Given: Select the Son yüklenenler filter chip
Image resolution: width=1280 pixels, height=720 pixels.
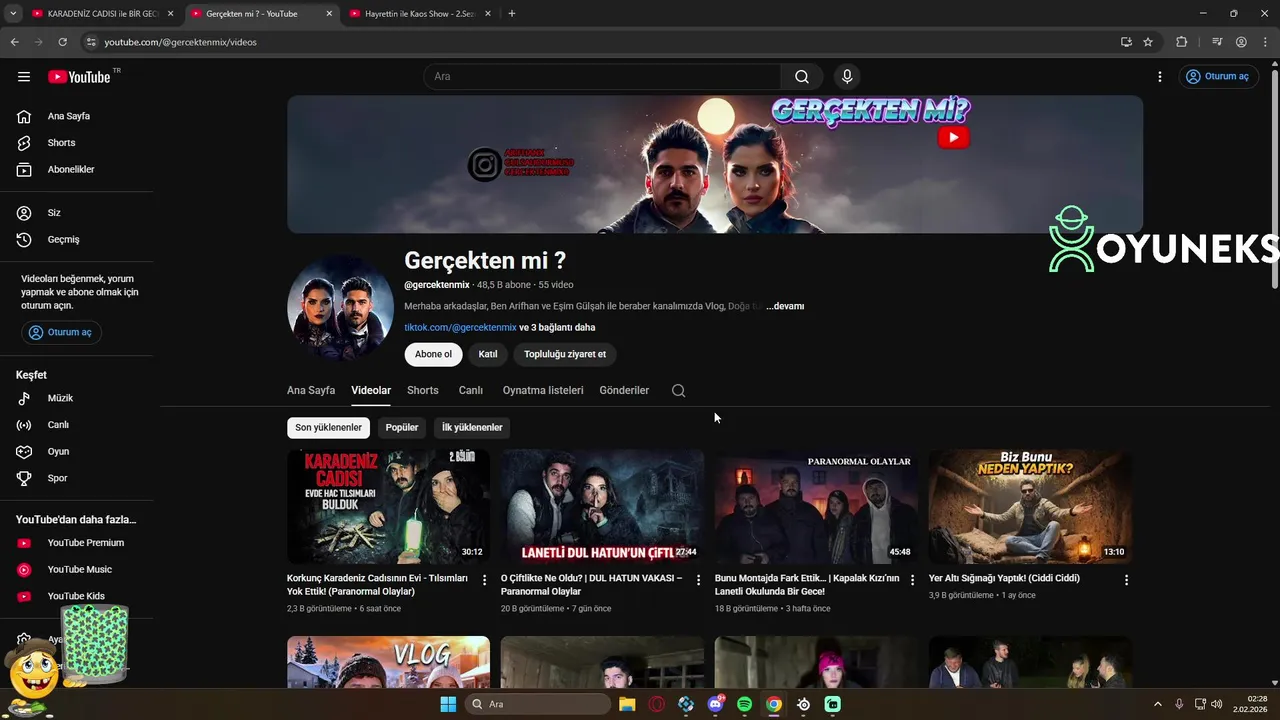Looking at the screenshot, I should pyautogui.click(x=328, y=428).
